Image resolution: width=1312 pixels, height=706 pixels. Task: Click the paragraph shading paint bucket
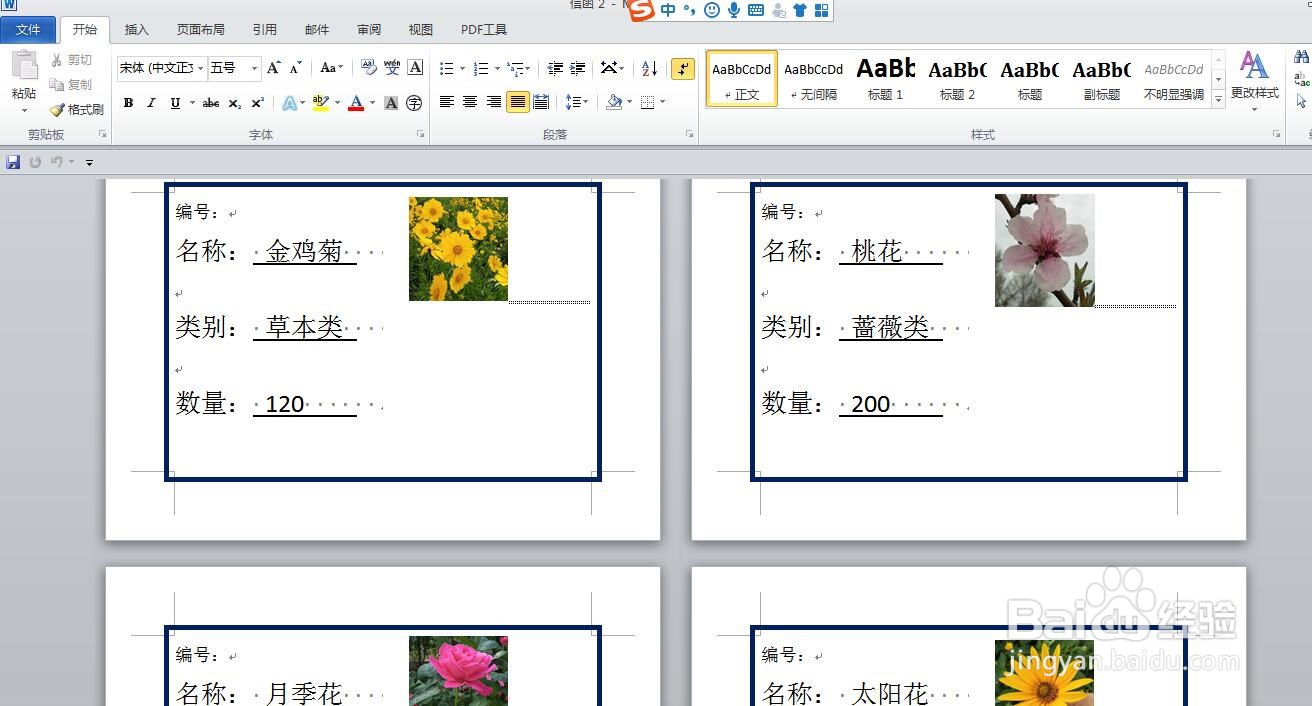(x=614, y=102)
